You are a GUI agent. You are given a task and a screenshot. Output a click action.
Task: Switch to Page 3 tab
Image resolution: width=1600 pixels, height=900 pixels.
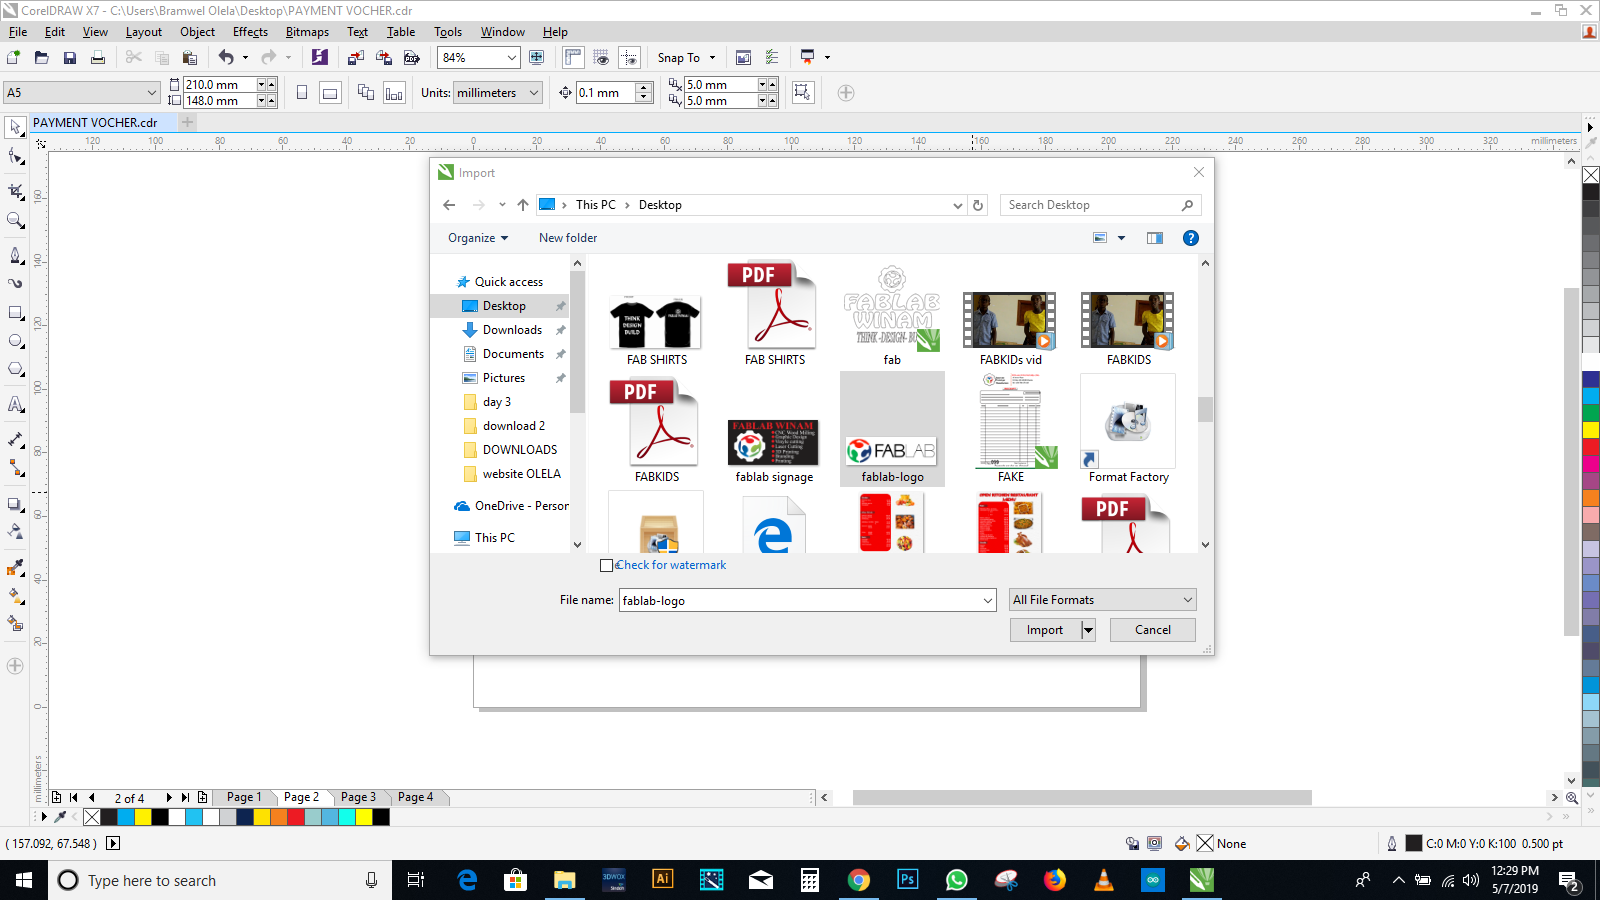click(x=358, y=797)
